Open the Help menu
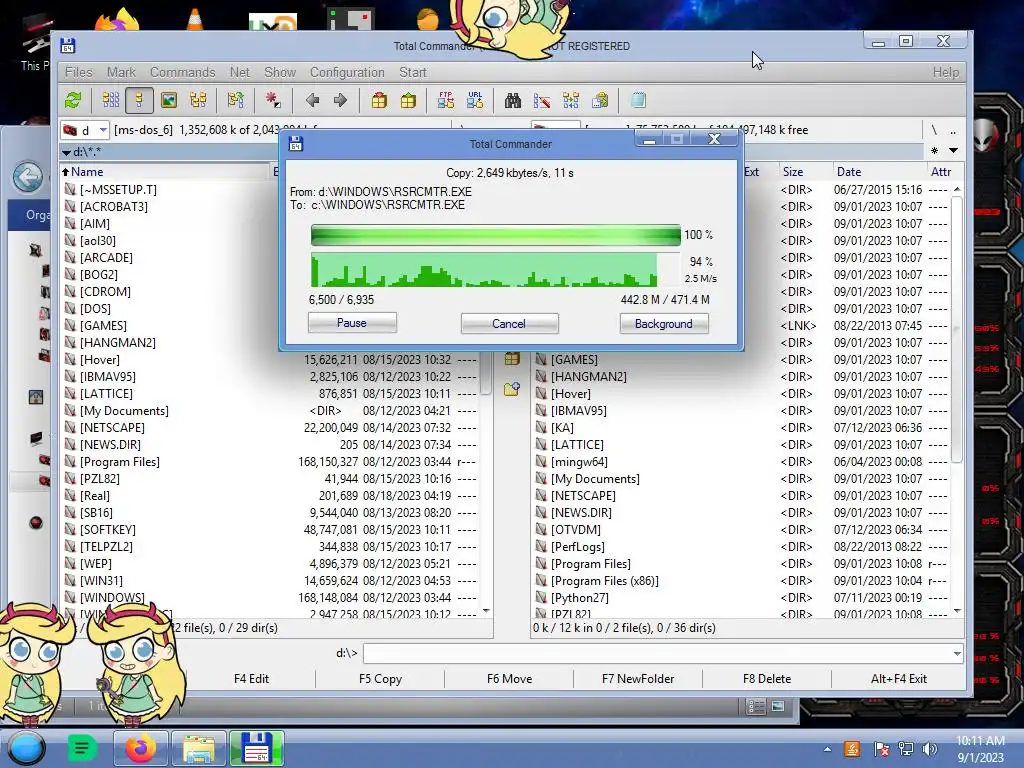1024x768 pixels. pos(946,72)
